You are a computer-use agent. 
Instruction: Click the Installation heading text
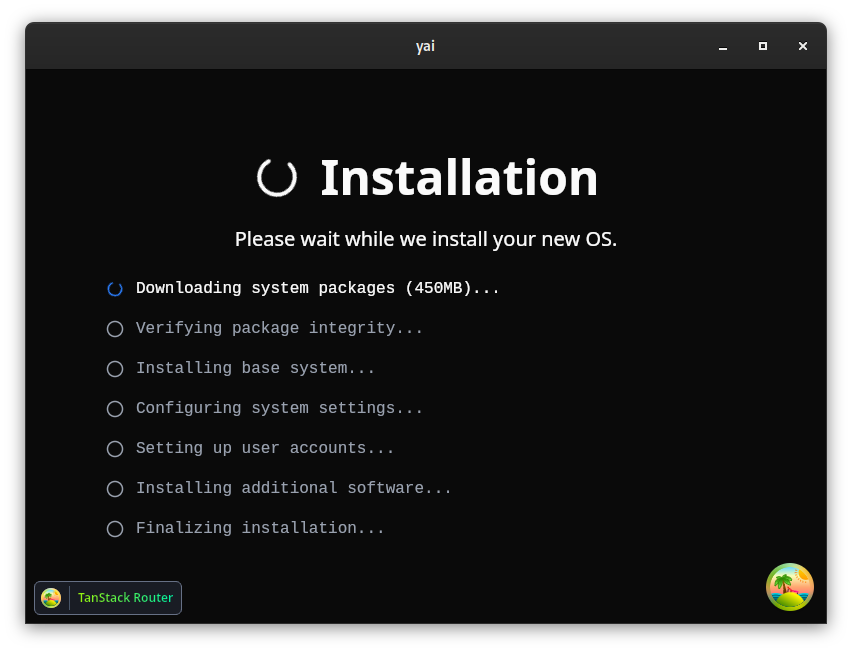[x=459, y=178]
